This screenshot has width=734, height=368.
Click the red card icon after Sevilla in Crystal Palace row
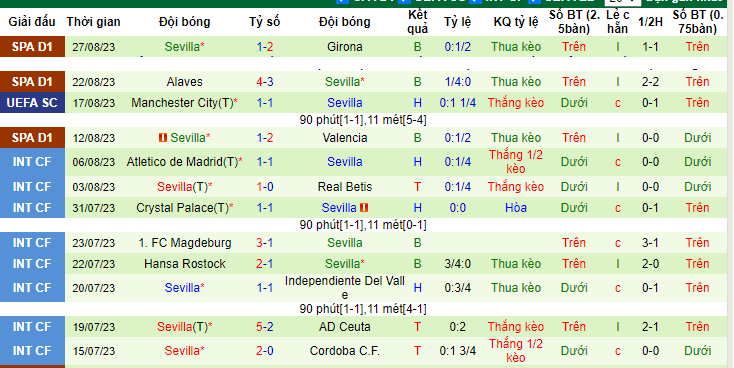(364, 207)
